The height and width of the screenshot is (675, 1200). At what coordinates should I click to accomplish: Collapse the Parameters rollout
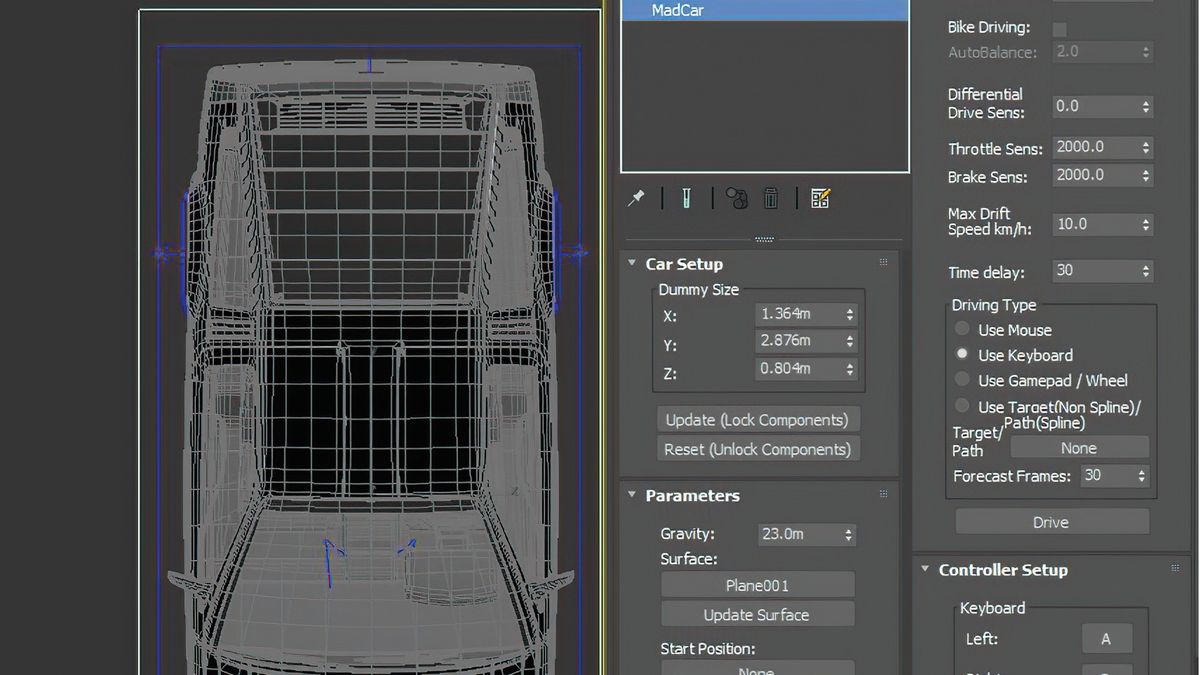coord(631,495)
